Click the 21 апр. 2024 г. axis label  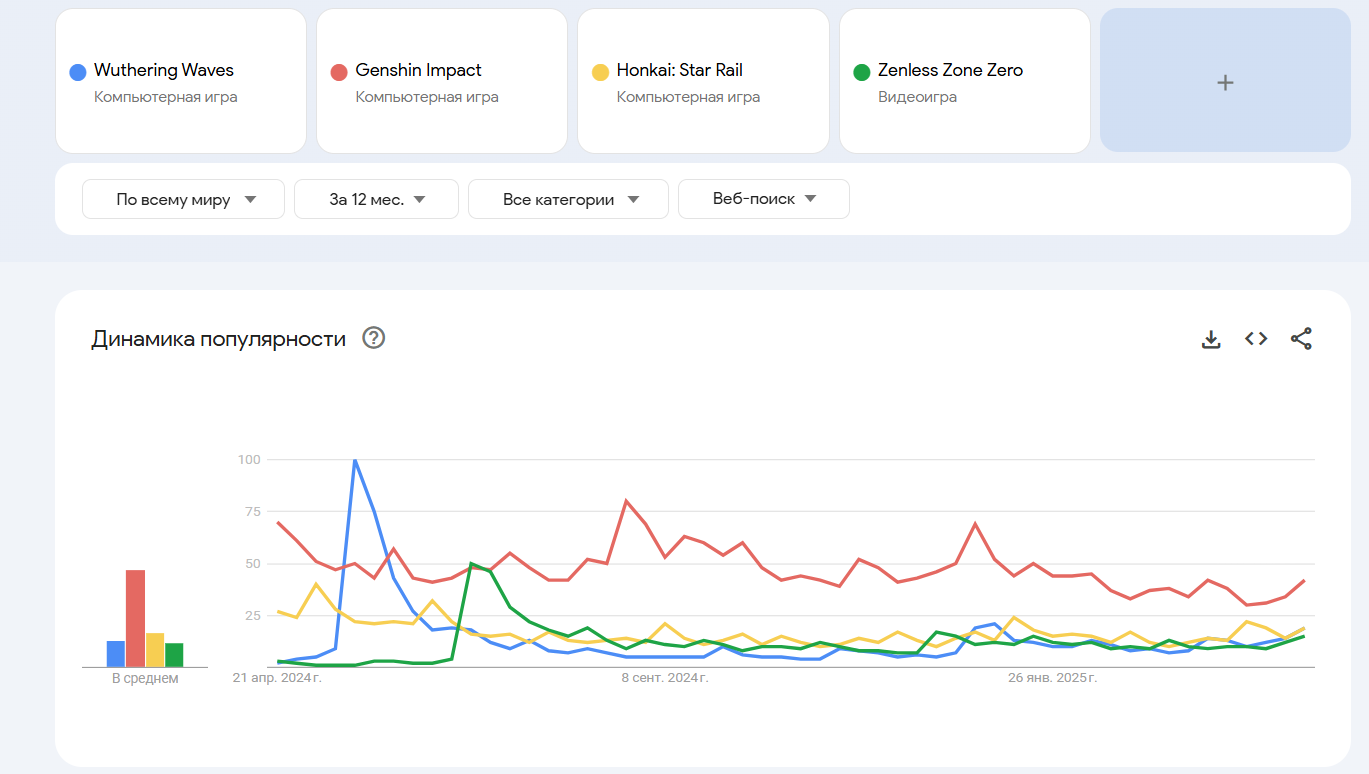[x=277, y=679]
